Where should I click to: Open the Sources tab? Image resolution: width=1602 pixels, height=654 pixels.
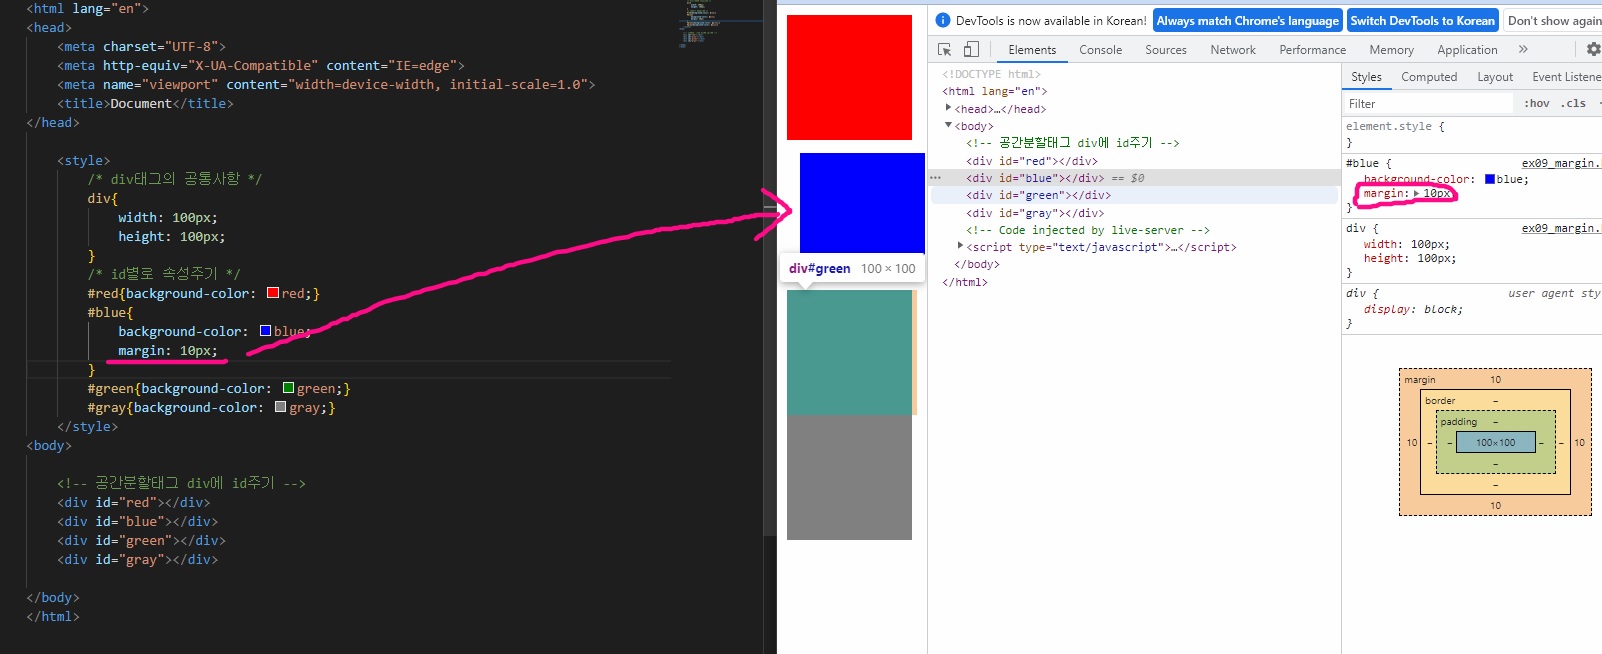pos(1166,50)
